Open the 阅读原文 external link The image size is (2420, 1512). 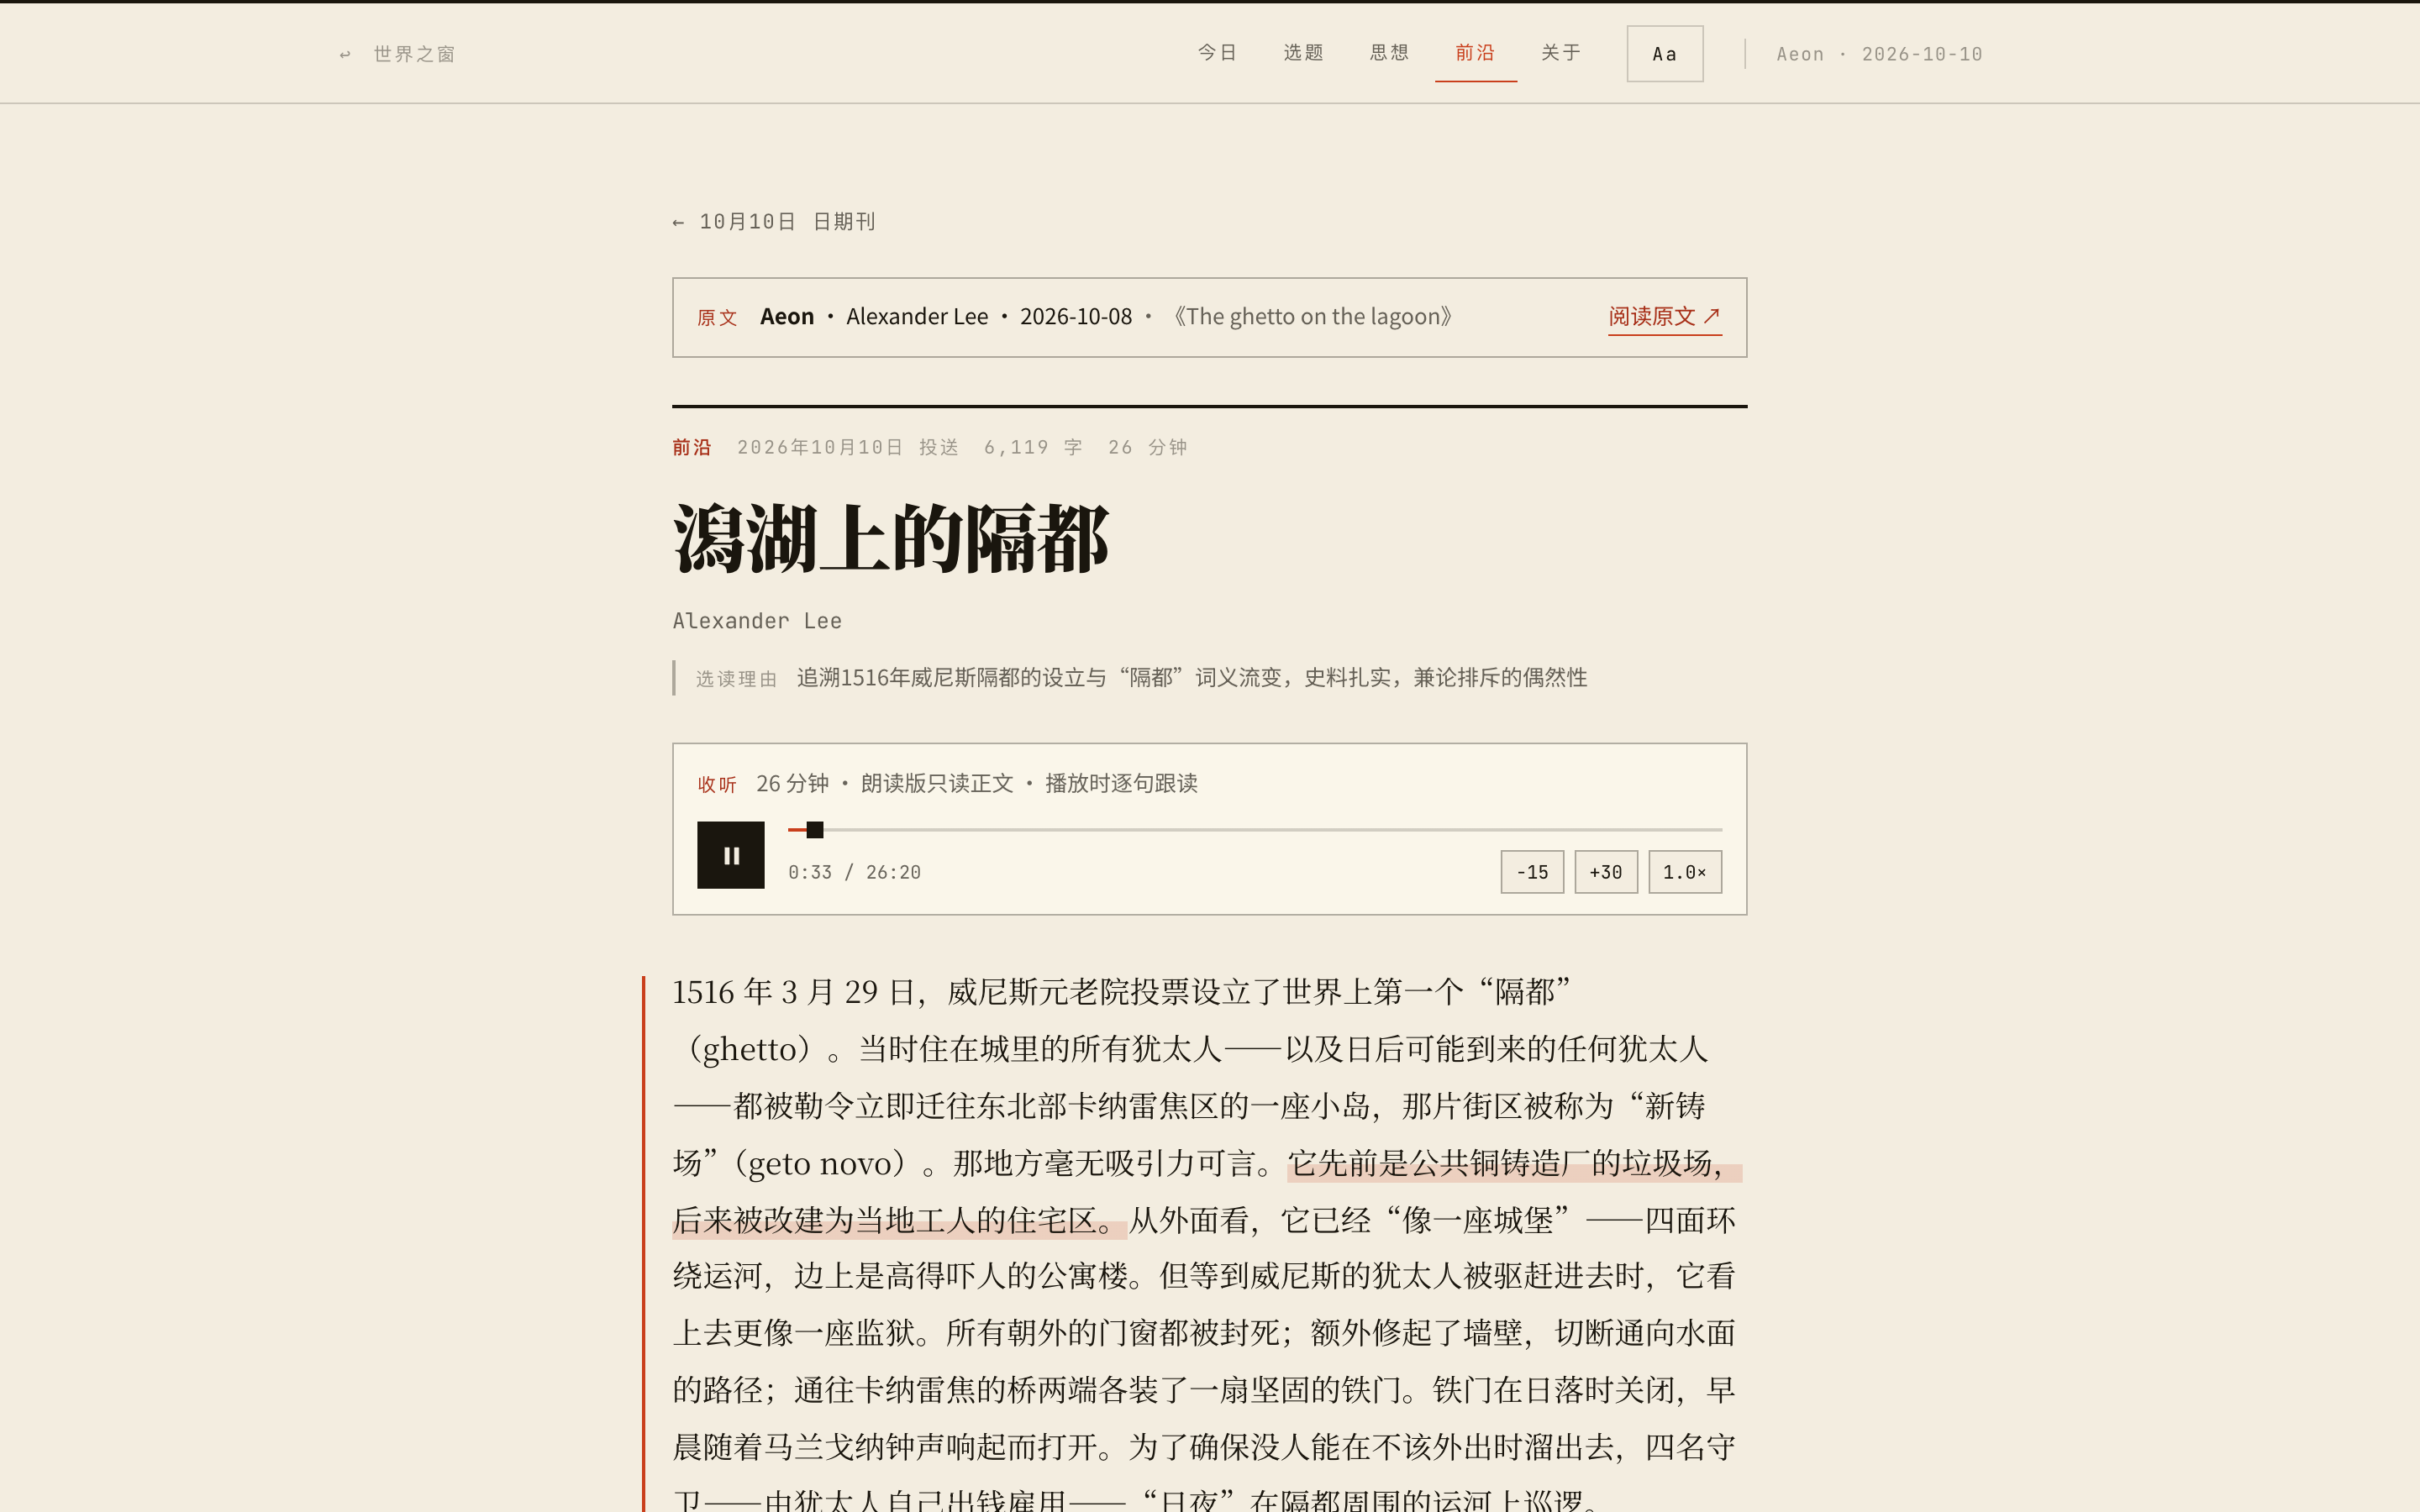click(x=1665, y=317)
